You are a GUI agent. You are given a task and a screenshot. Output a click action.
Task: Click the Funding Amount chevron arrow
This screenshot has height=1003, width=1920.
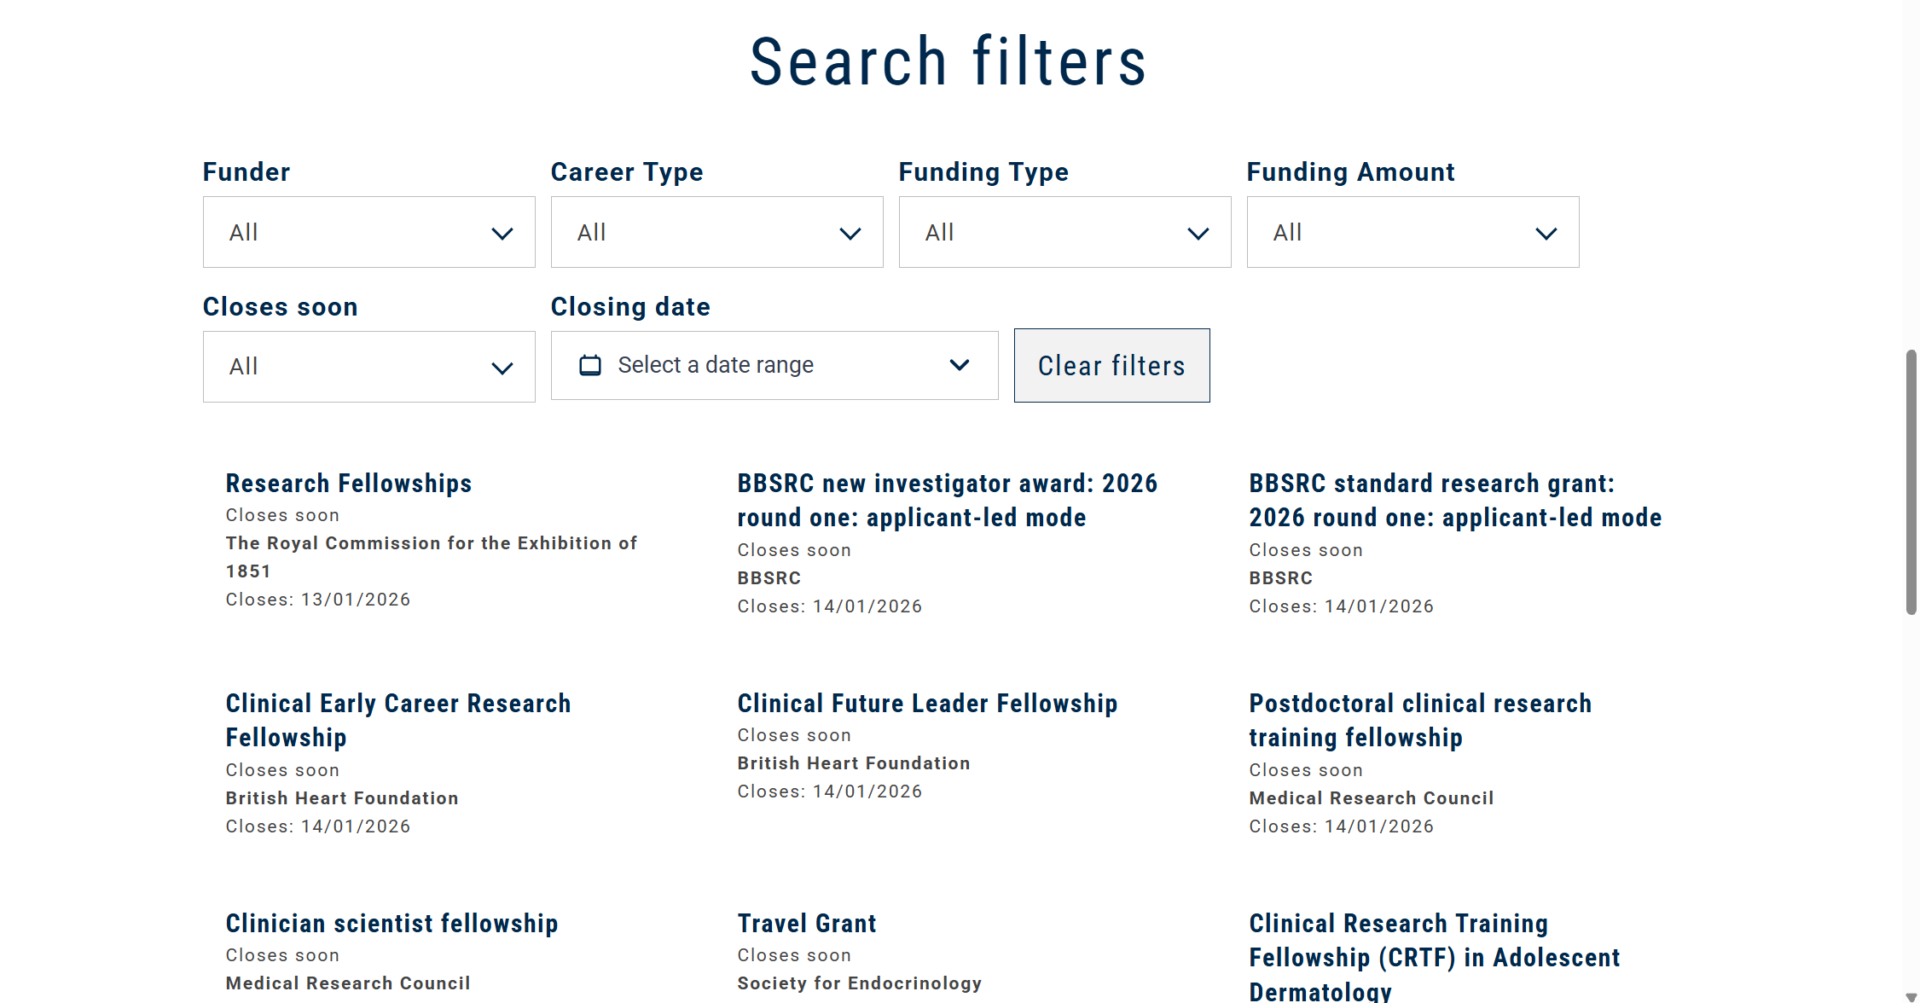point(1546,234)
